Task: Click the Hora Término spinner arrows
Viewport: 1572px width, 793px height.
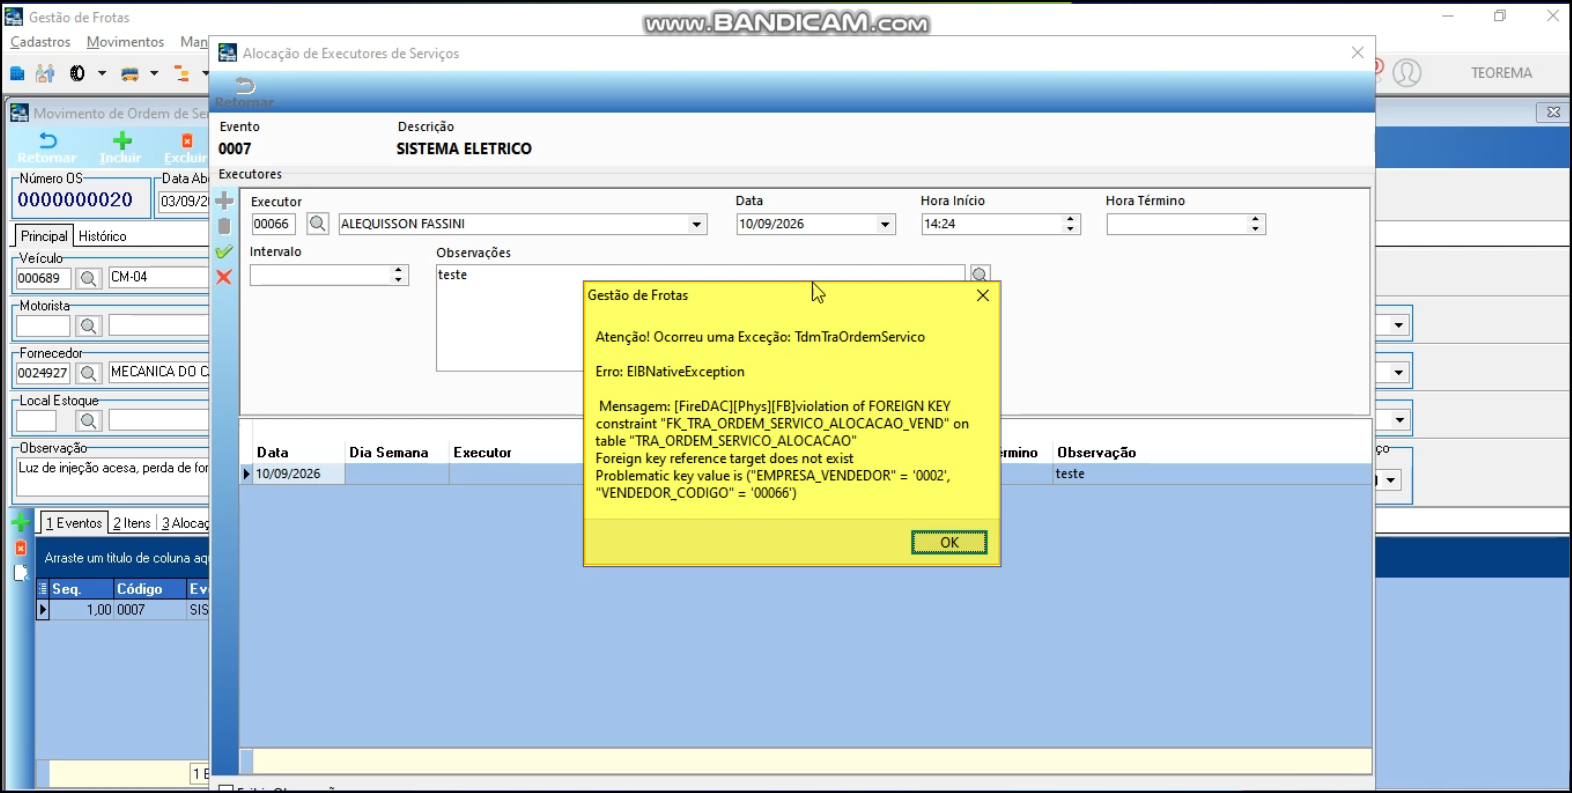Action: tap(1255, 224)
